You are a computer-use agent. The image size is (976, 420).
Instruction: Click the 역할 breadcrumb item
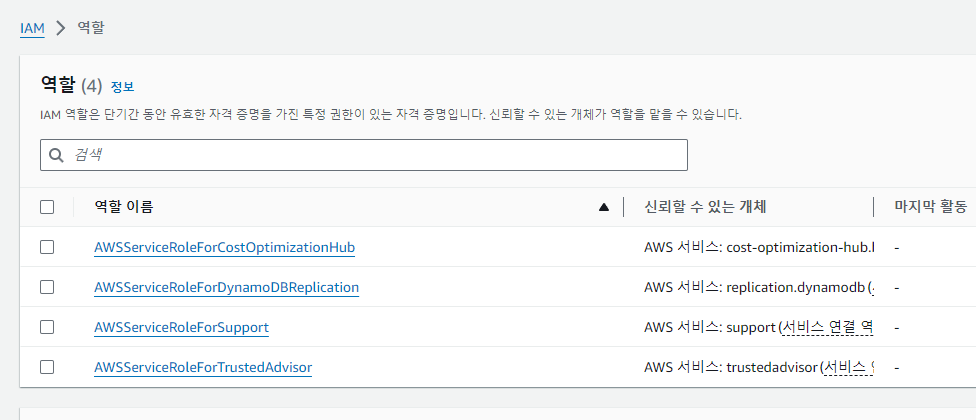[91, 28]
